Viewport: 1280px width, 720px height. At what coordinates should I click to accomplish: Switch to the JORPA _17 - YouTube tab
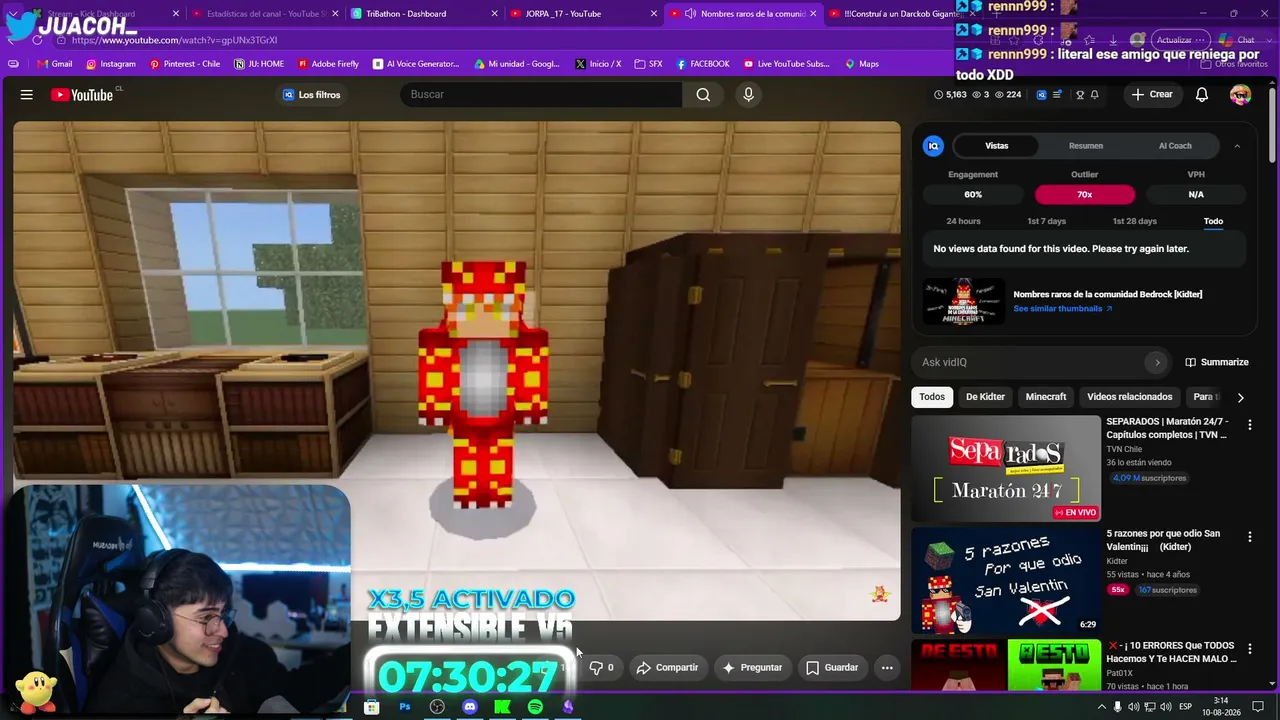(584, 14)
